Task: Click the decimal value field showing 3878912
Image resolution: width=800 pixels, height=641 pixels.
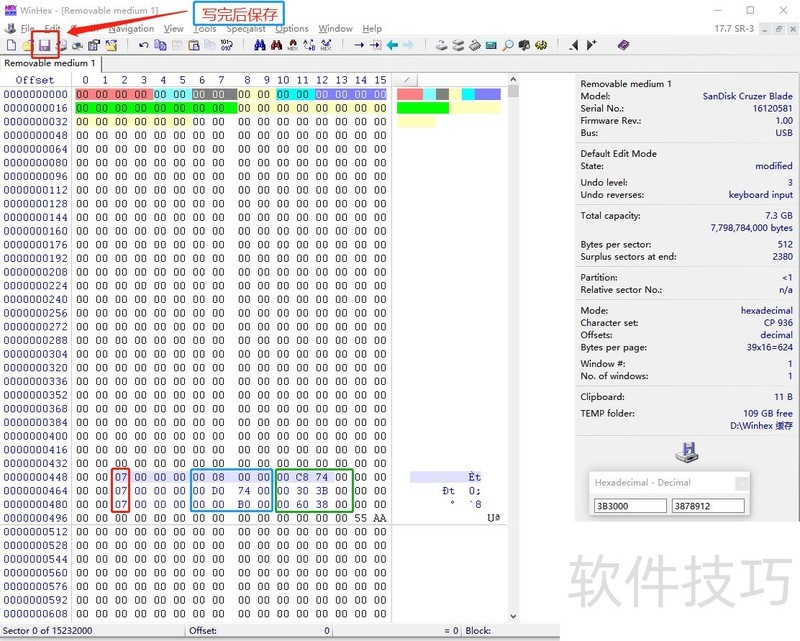Action: [707, 506]
